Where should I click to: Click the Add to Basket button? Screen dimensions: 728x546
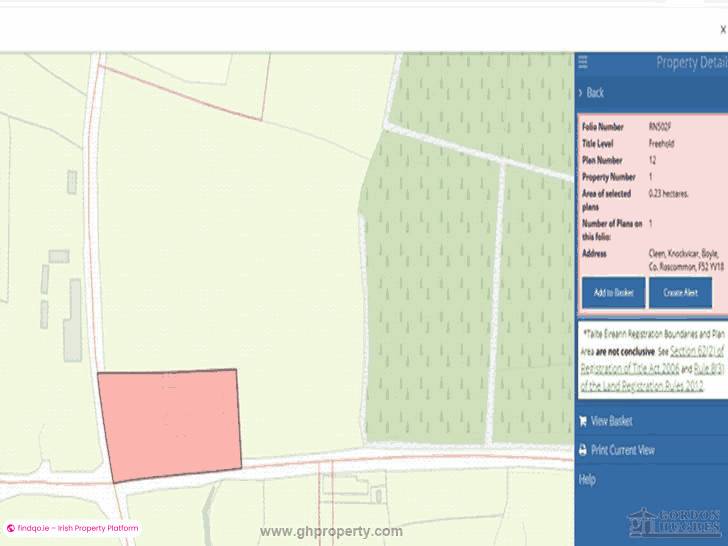tap(613, 292)
